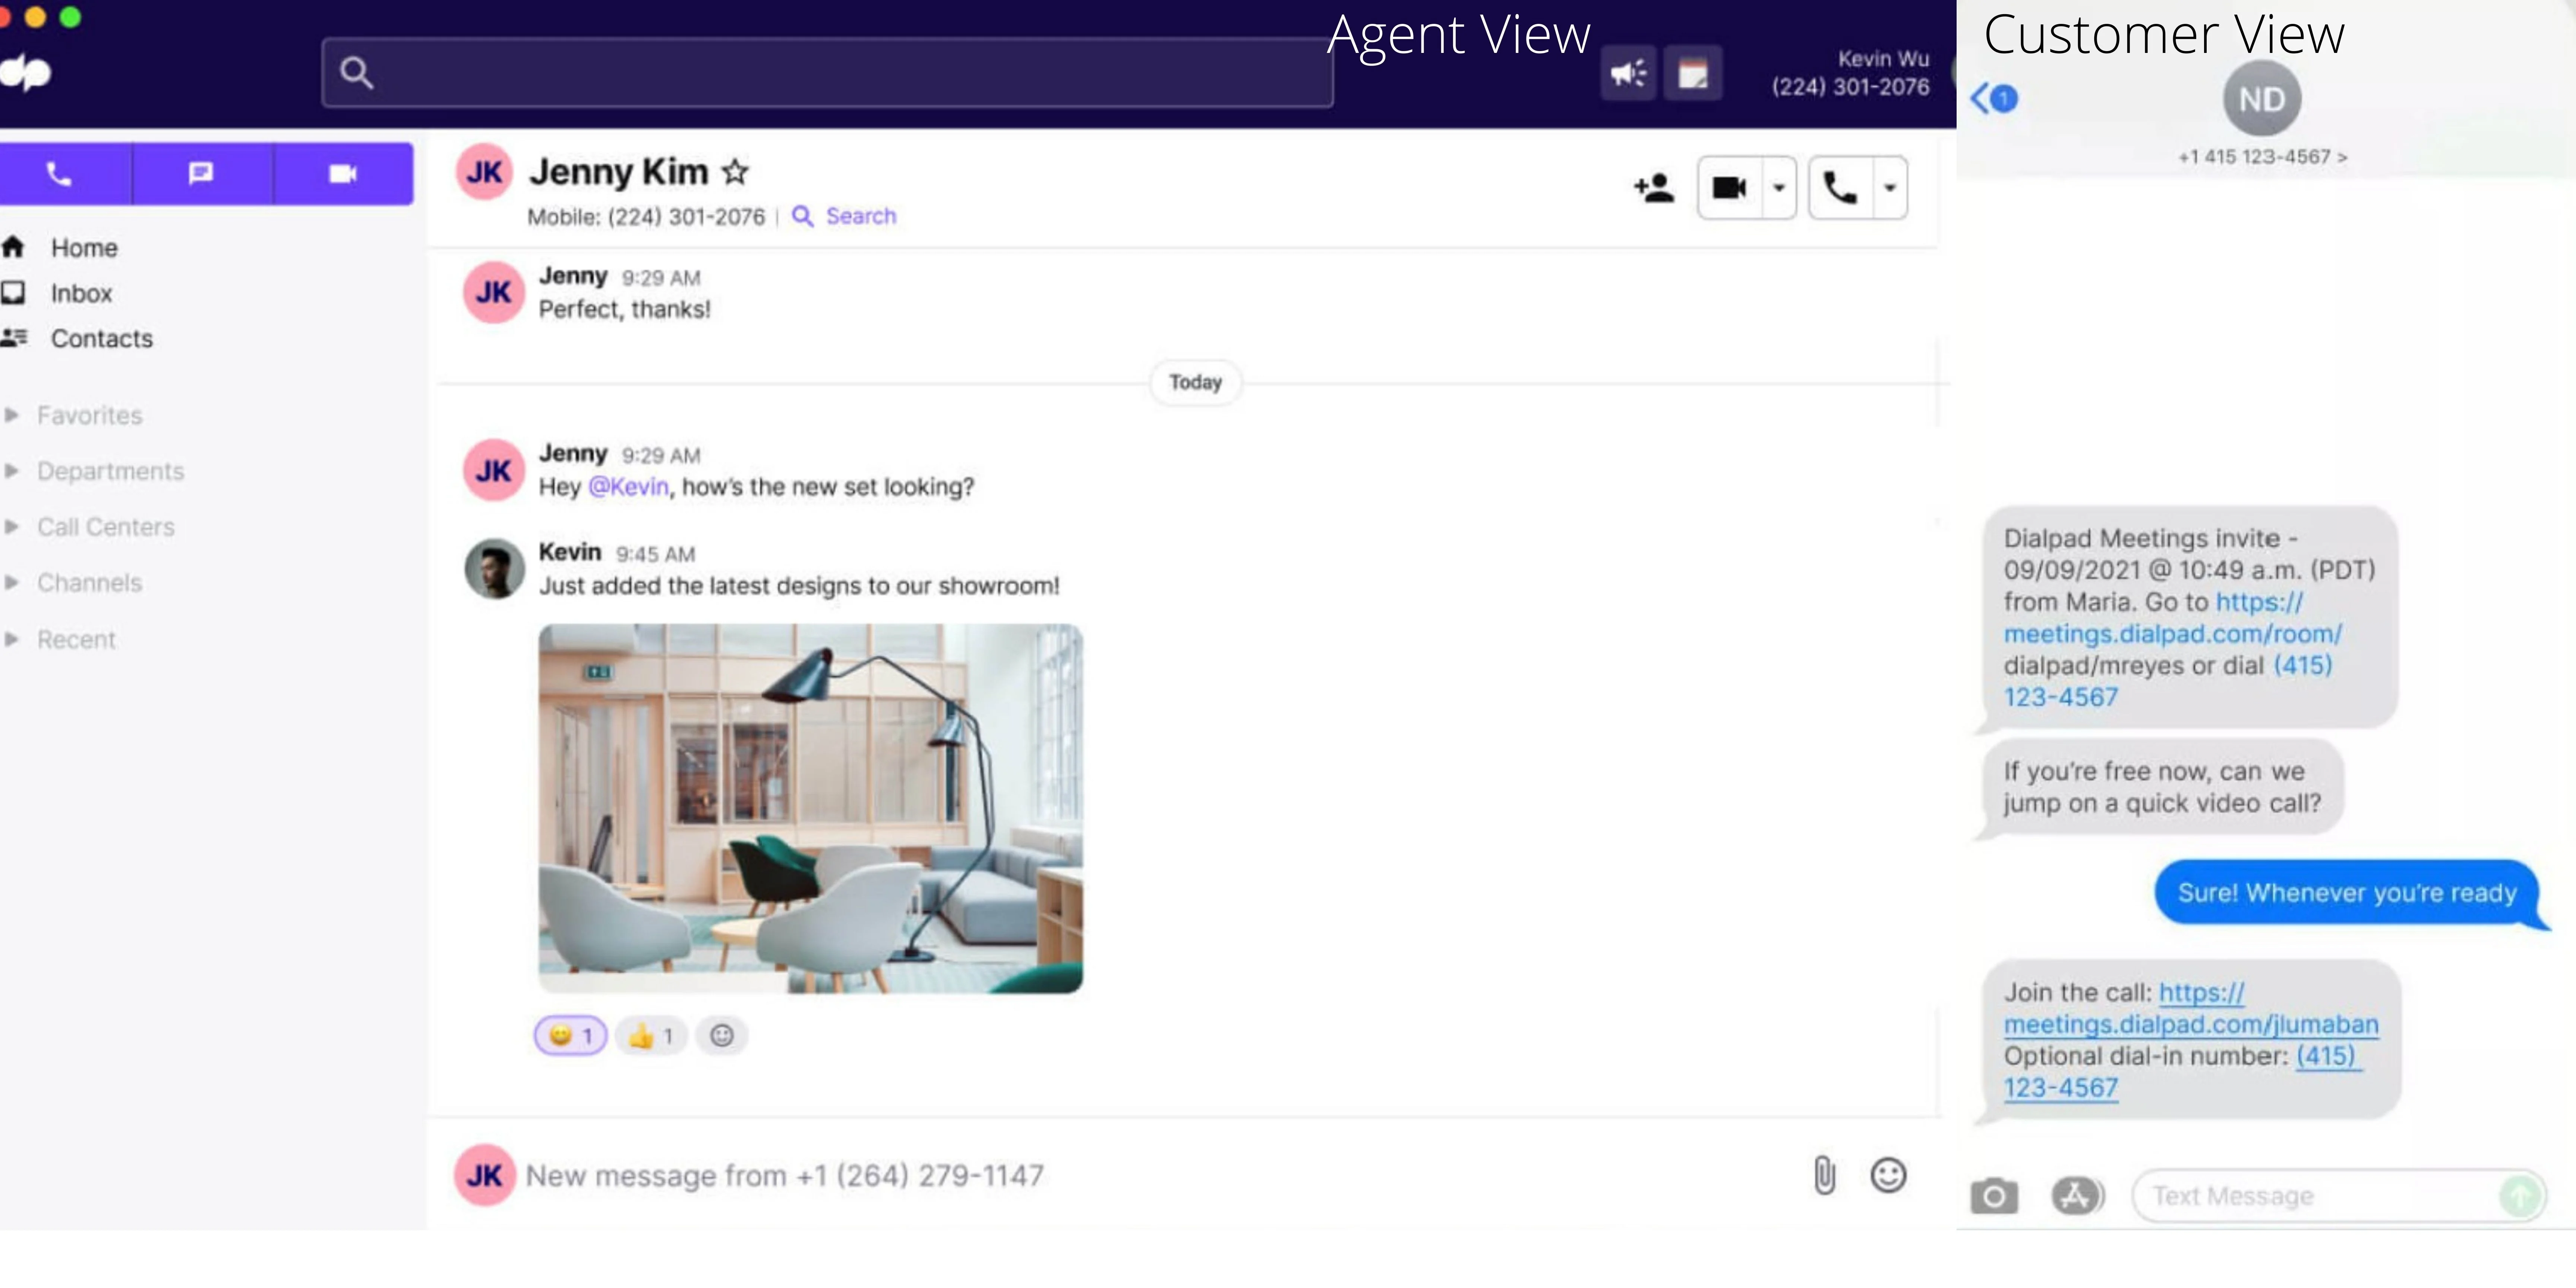The image size is (2576, 1288).
Task: Click the Today date divider label
Action: point(1196,383)
